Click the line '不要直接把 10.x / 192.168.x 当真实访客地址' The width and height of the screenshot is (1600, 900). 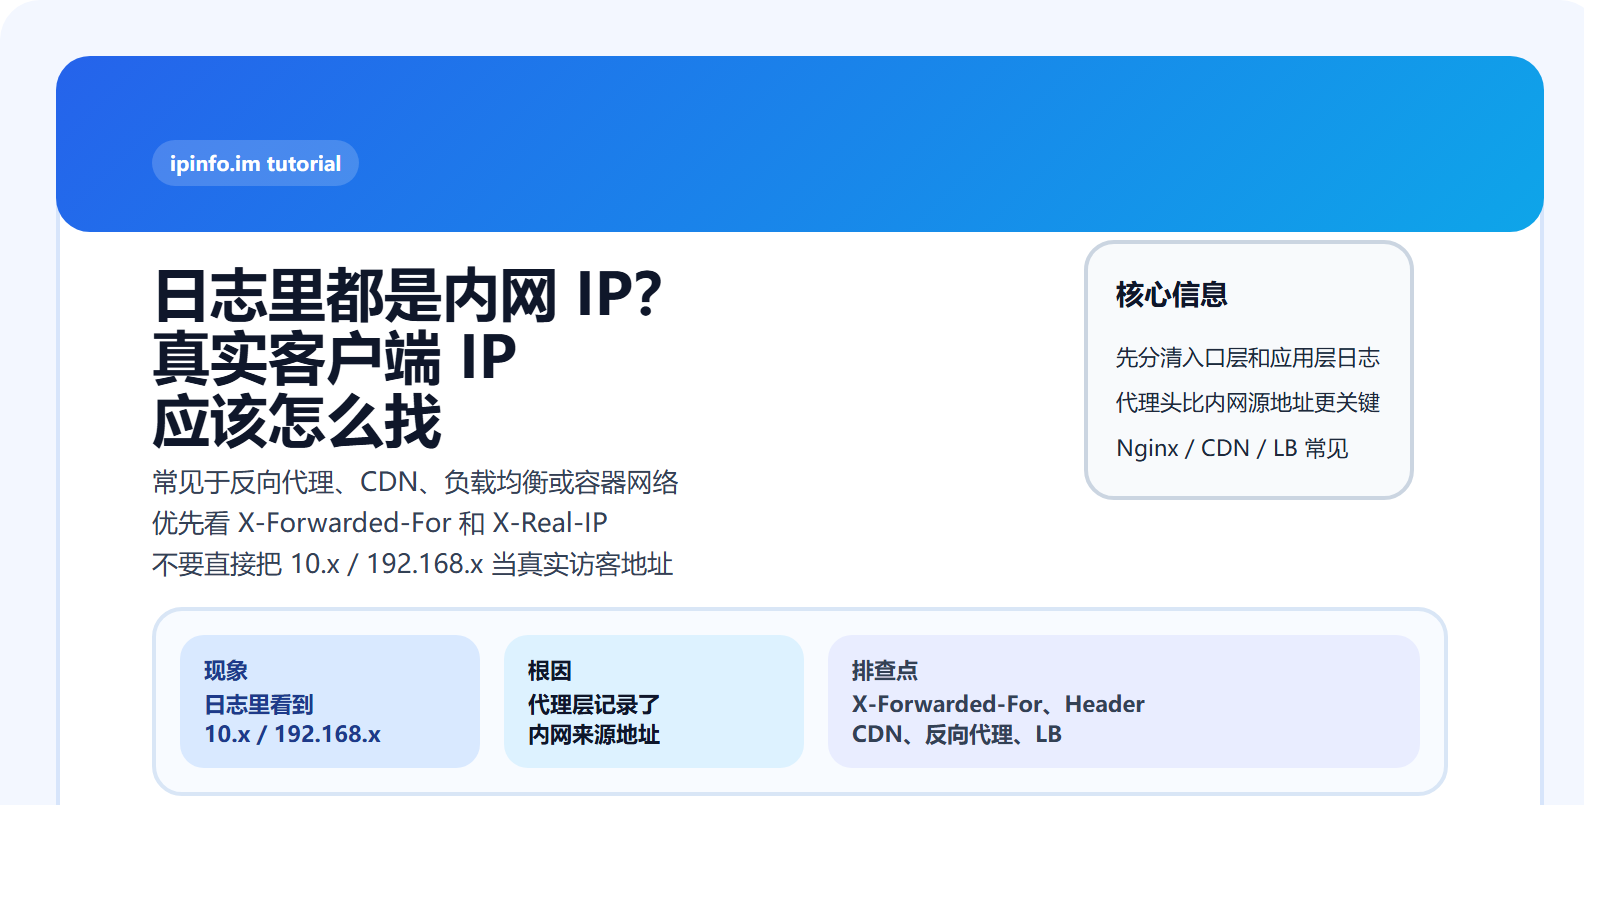click(412, 564)
